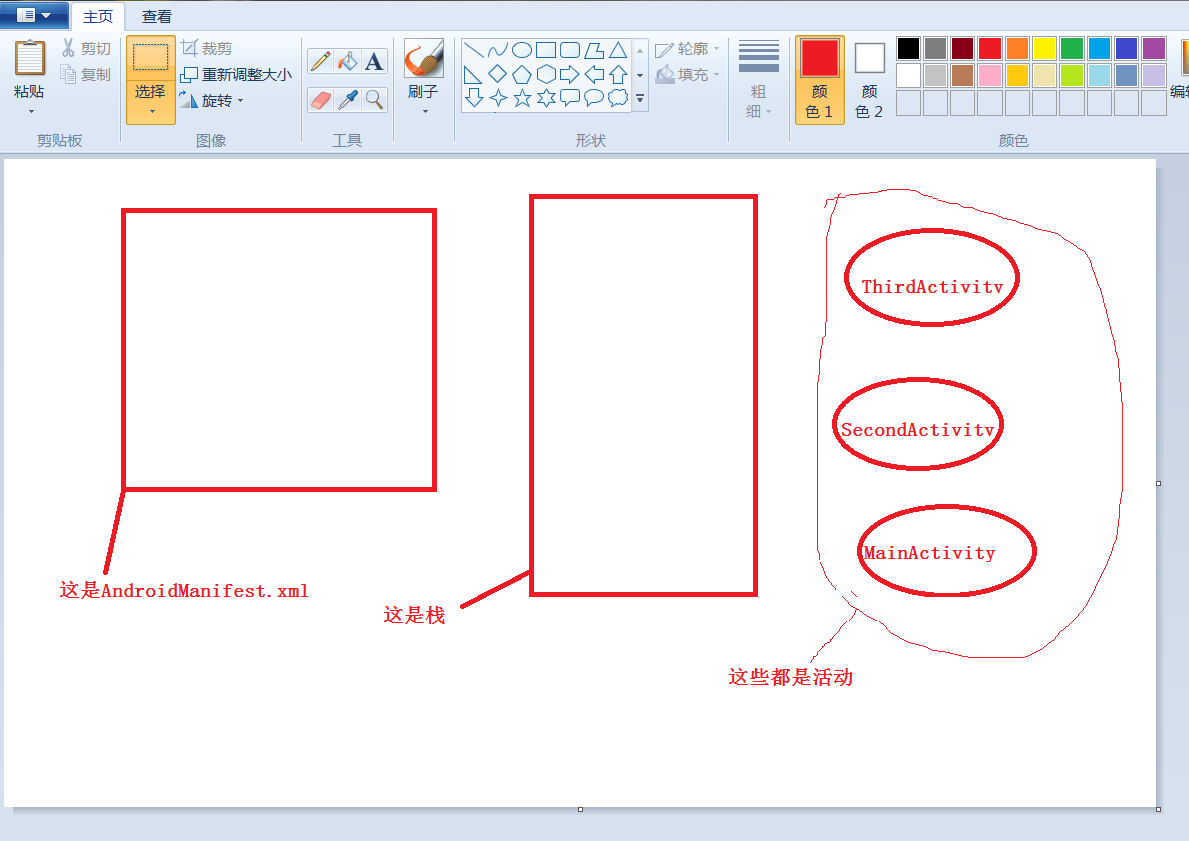
Task: Pick the pink color swatch
Action: 990,76
